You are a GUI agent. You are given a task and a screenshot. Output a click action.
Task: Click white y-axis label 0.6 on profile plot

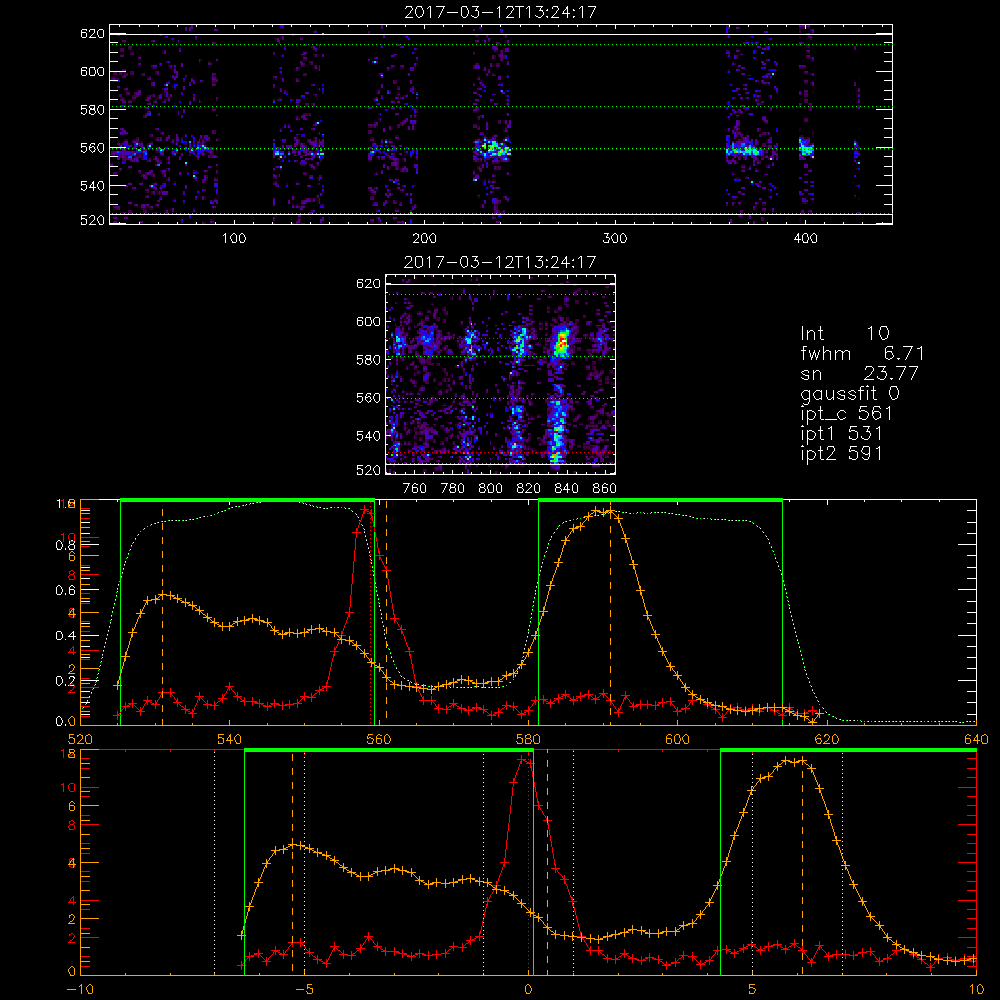click(65, 591)
